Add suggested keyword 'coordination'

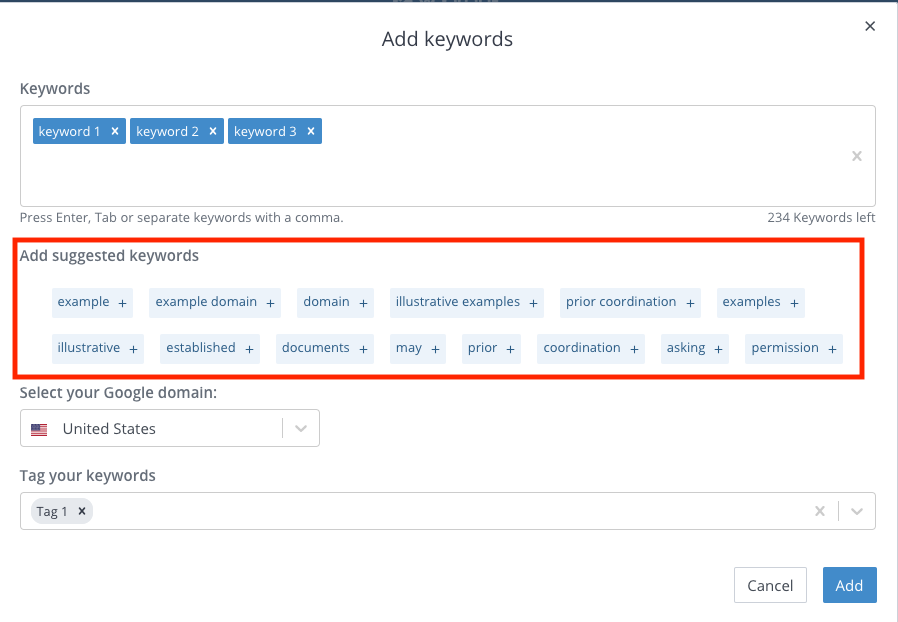click(590, 348)
